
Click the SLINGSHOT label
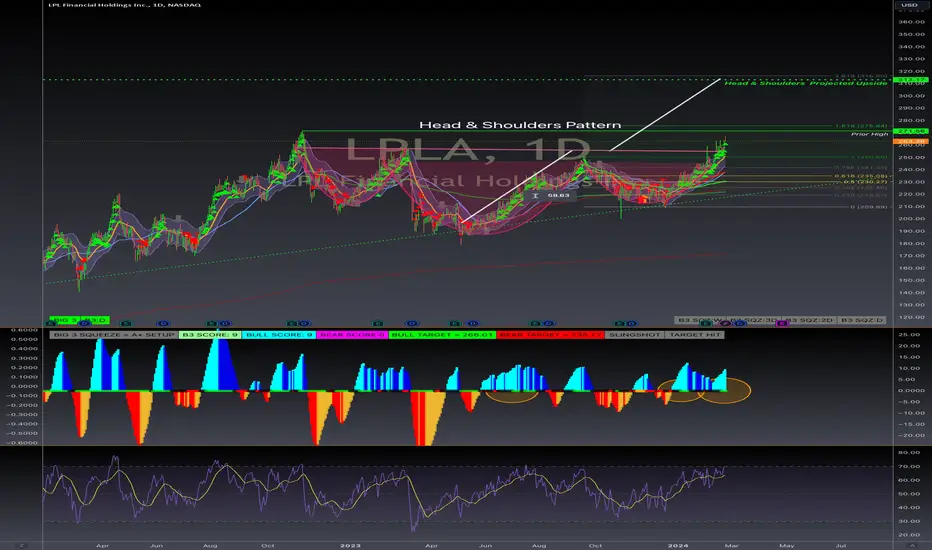(634, 335)
